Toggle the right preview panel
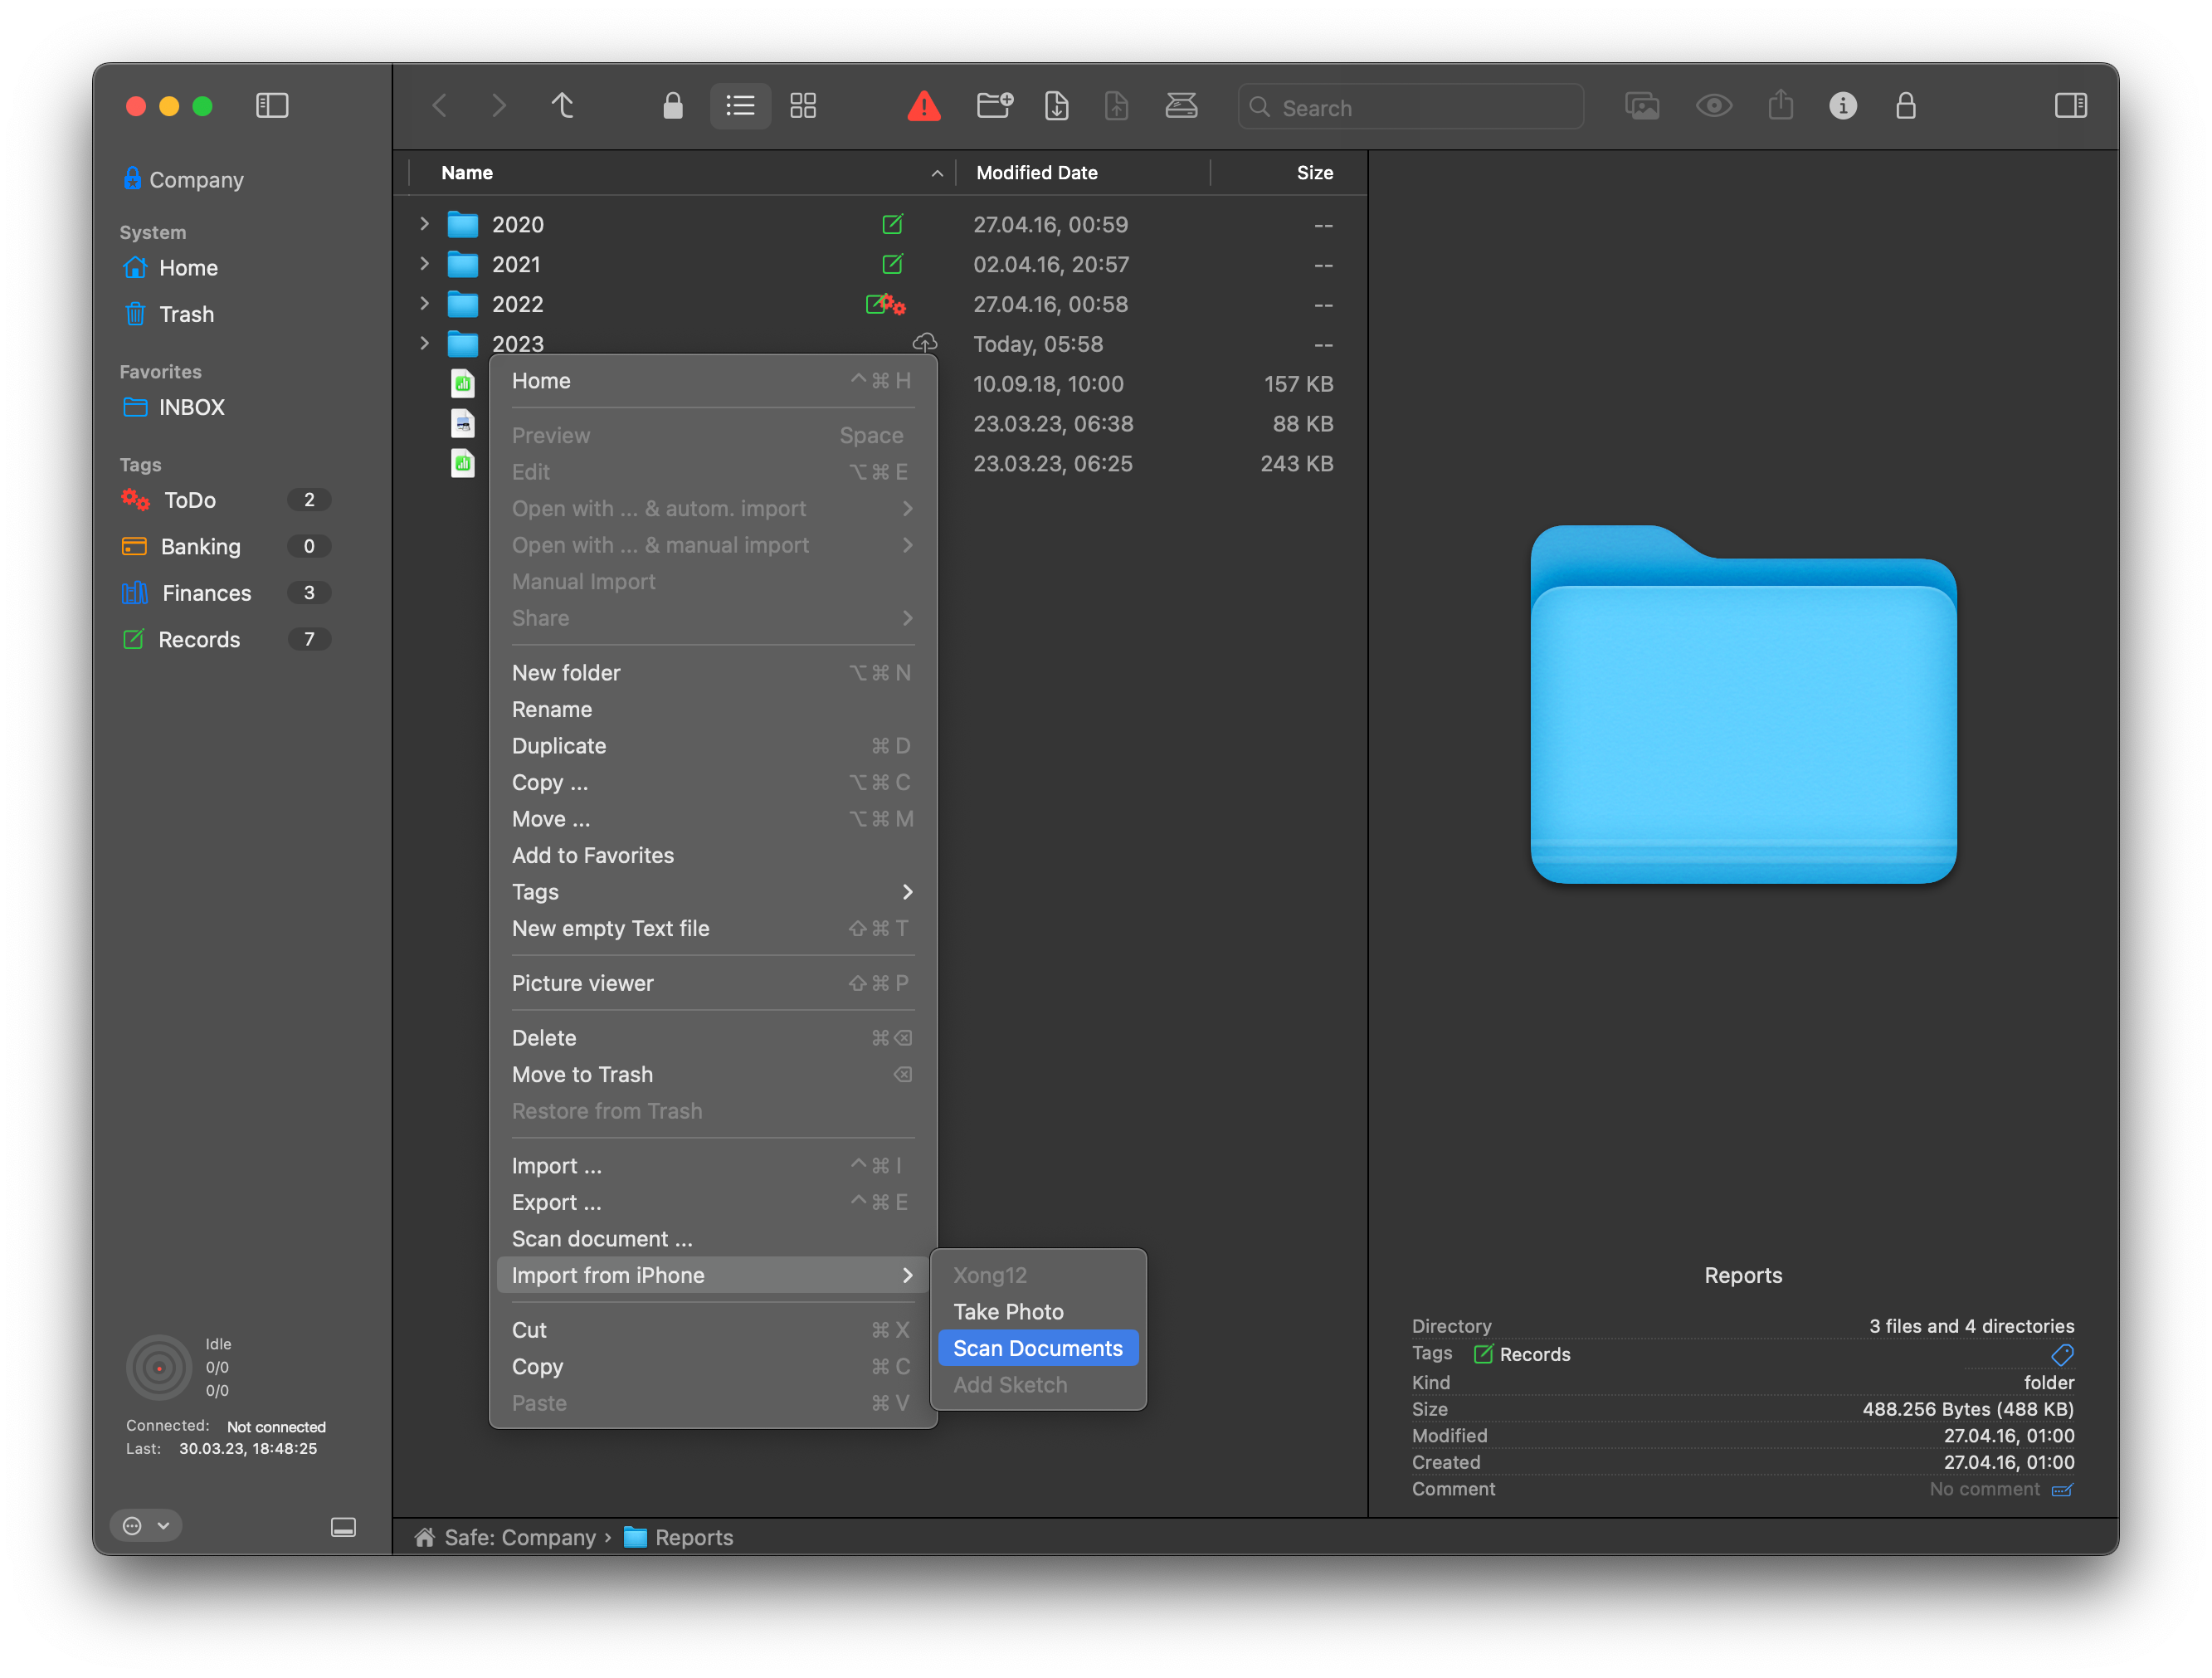The width and height of the screenshot is (2212, 1678). 2070,106
